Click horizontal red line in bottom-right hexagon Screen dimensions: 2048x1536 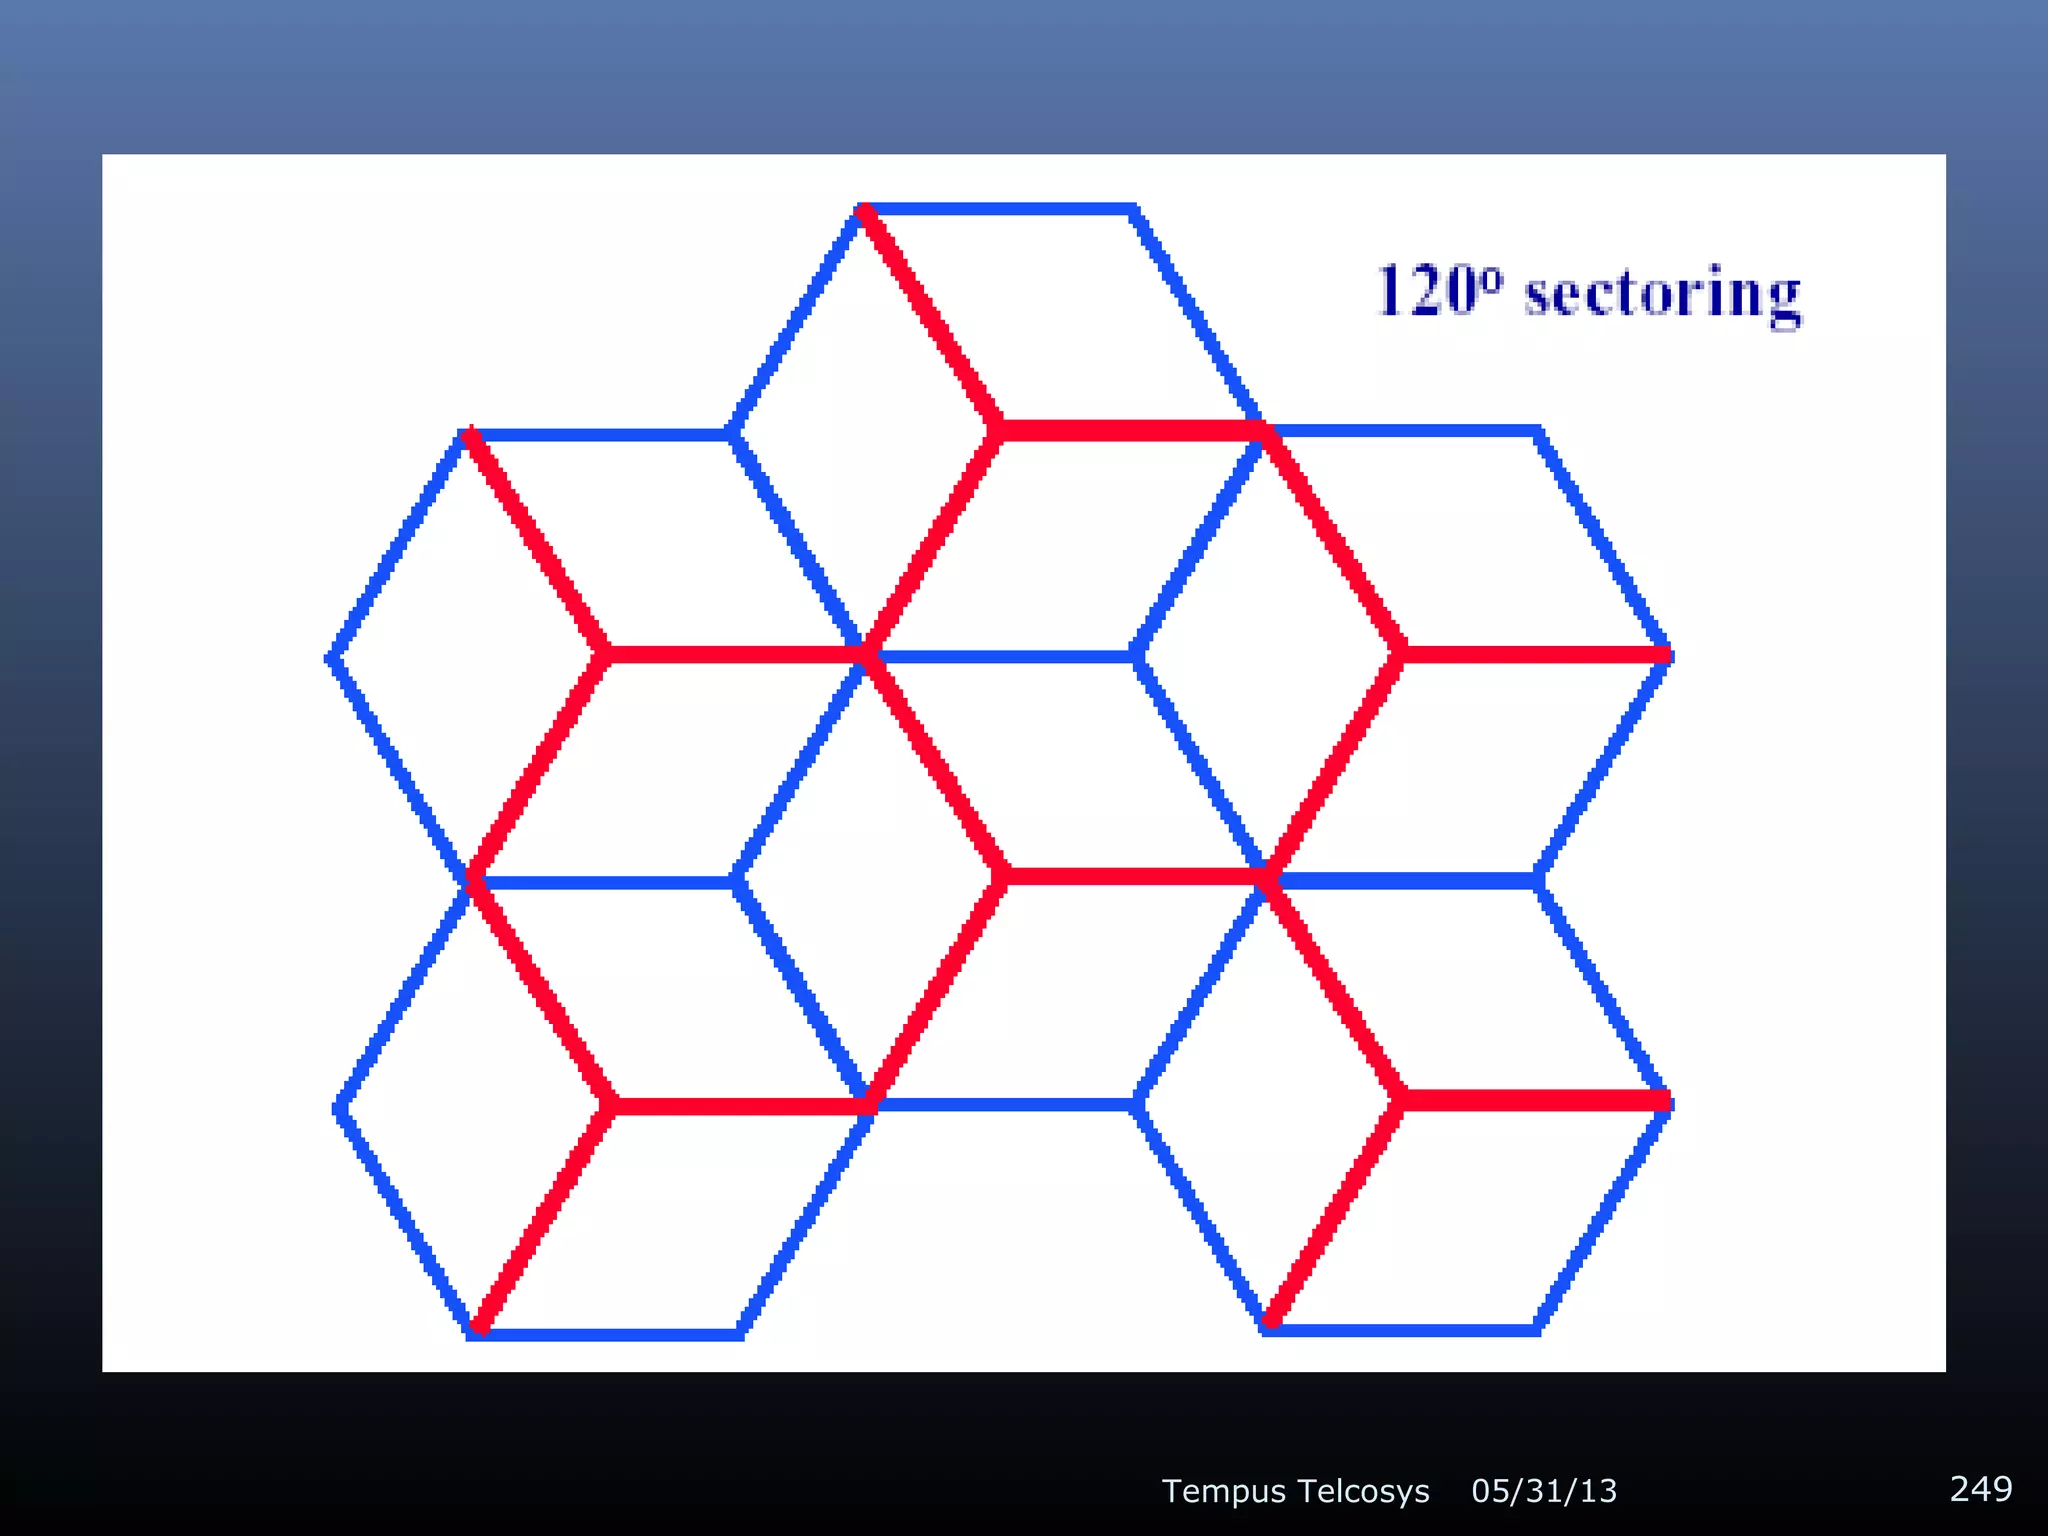point(1535,1101)
